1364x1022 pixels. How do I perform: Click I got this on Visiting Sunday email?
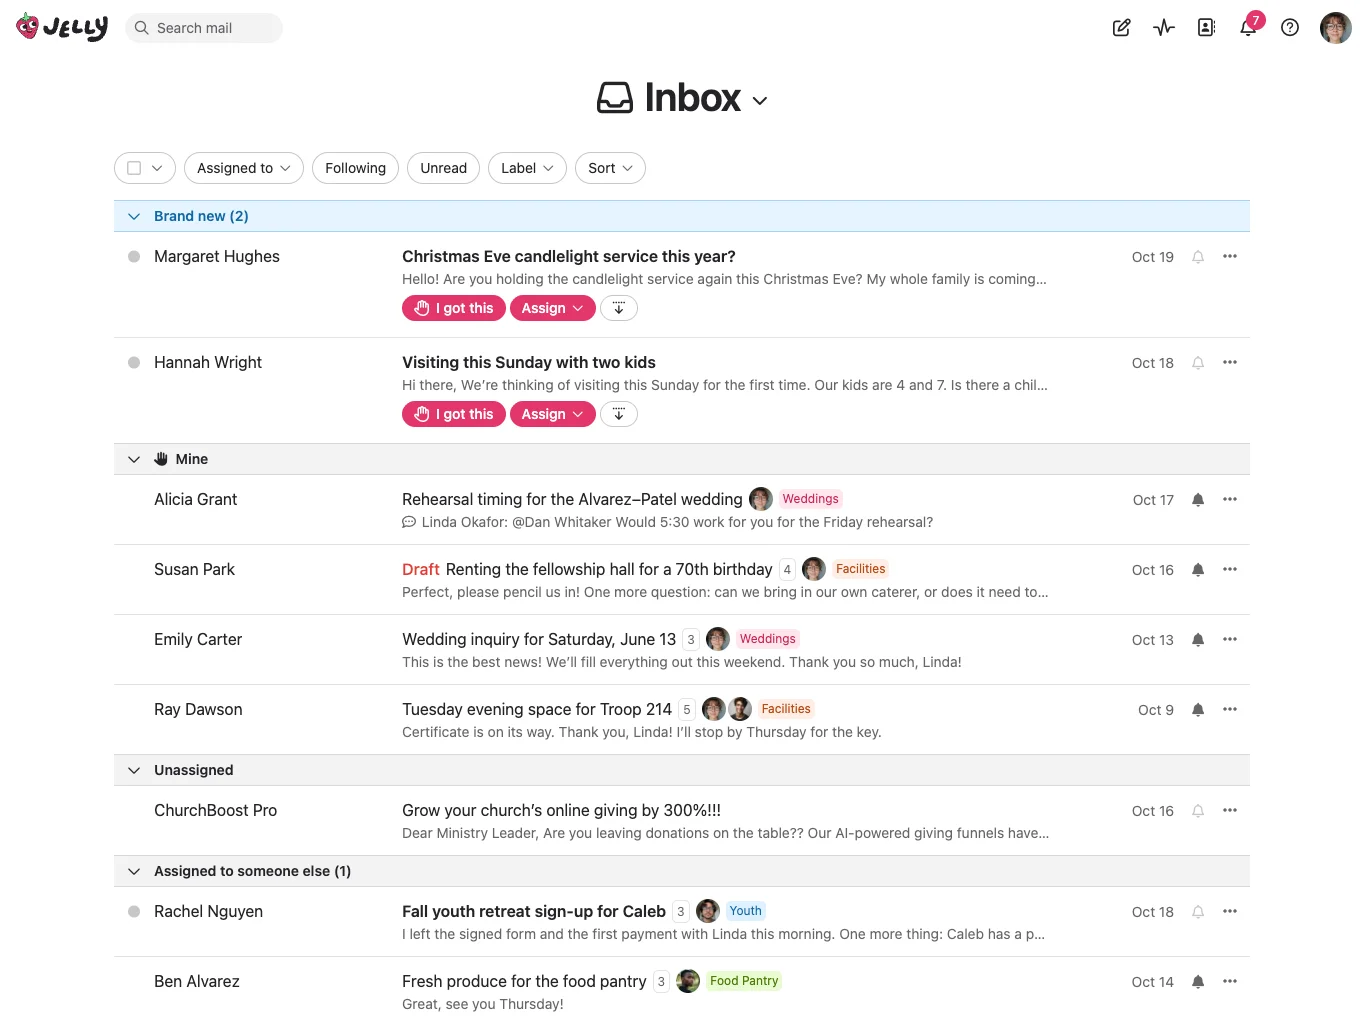tap(454, 414)
